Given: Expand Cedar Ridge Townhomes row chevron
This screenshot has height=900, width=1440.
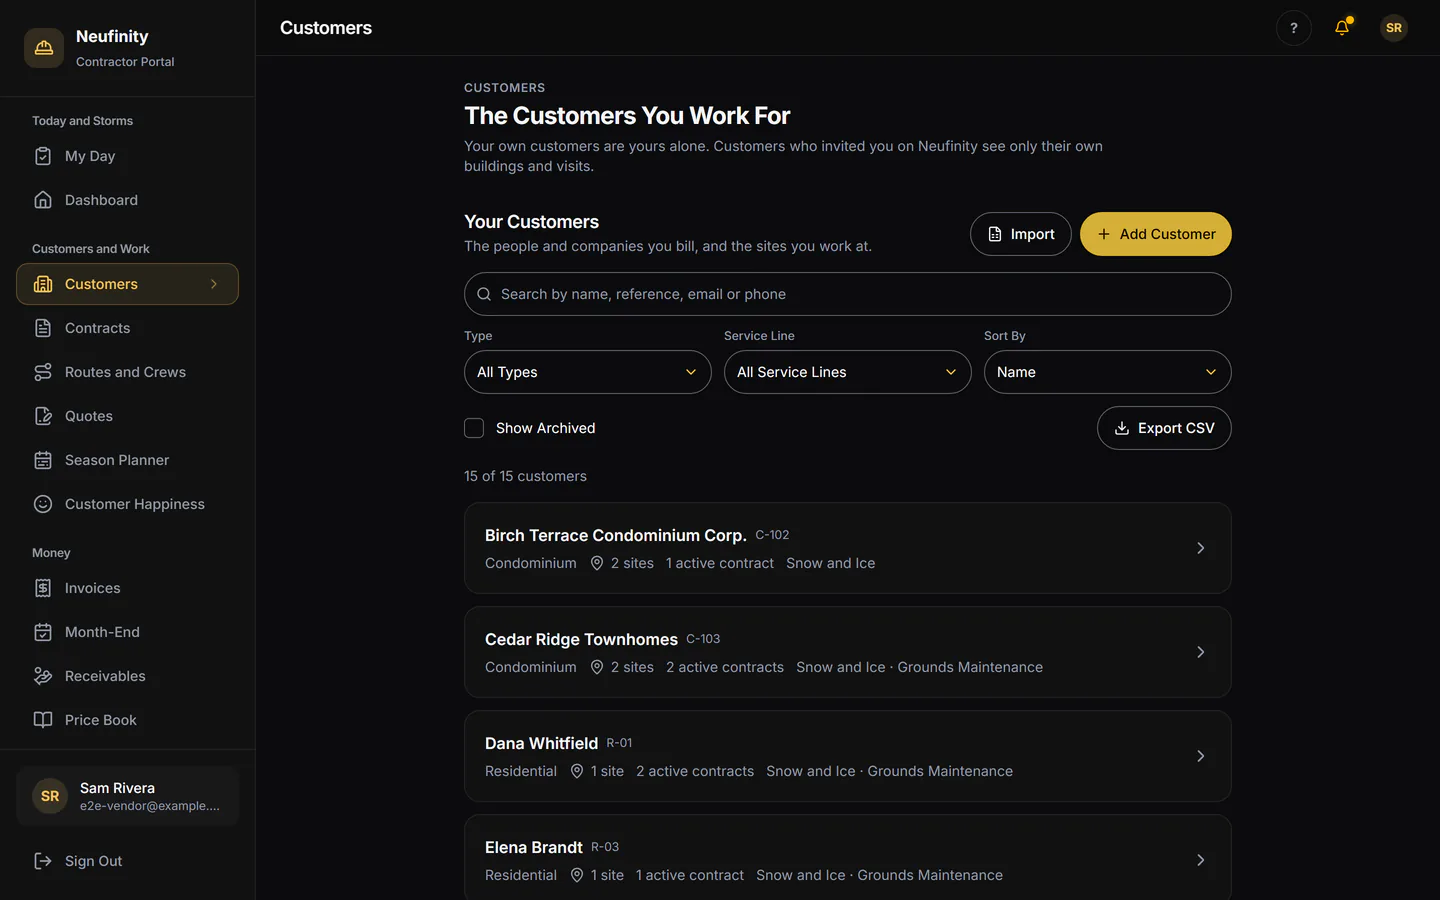Looking at the screenshot, I should pos(1201,652).
